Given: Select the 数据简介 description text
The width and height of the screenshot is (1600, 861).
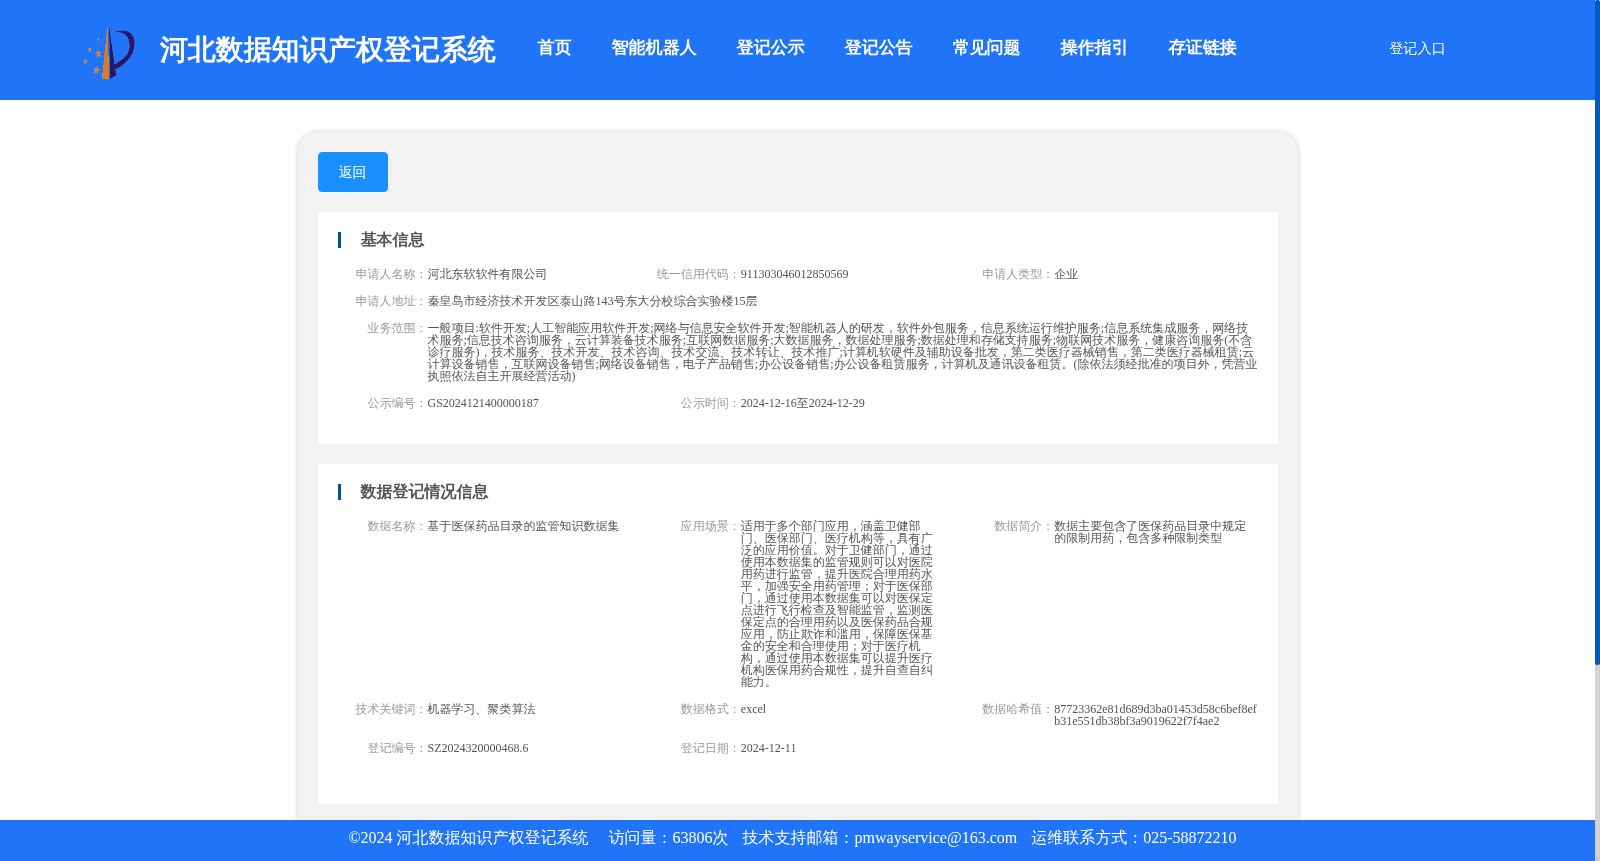Looking at the screenshot, I should tap(1150, 532).
